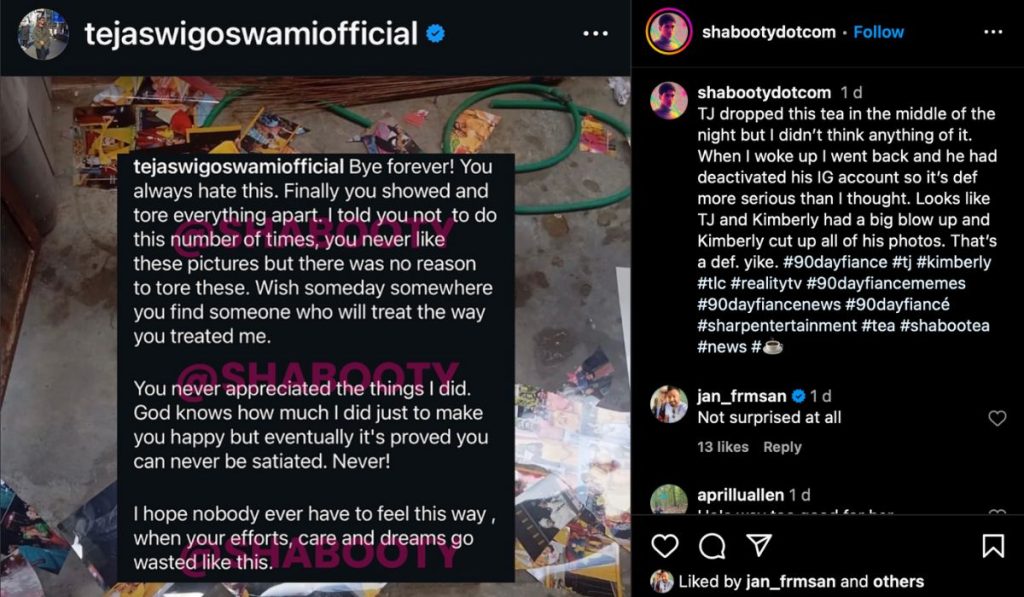This screenshot has height=597, width=1024.
Task: Follow shabootydotcom
Action: click(879, 32)
